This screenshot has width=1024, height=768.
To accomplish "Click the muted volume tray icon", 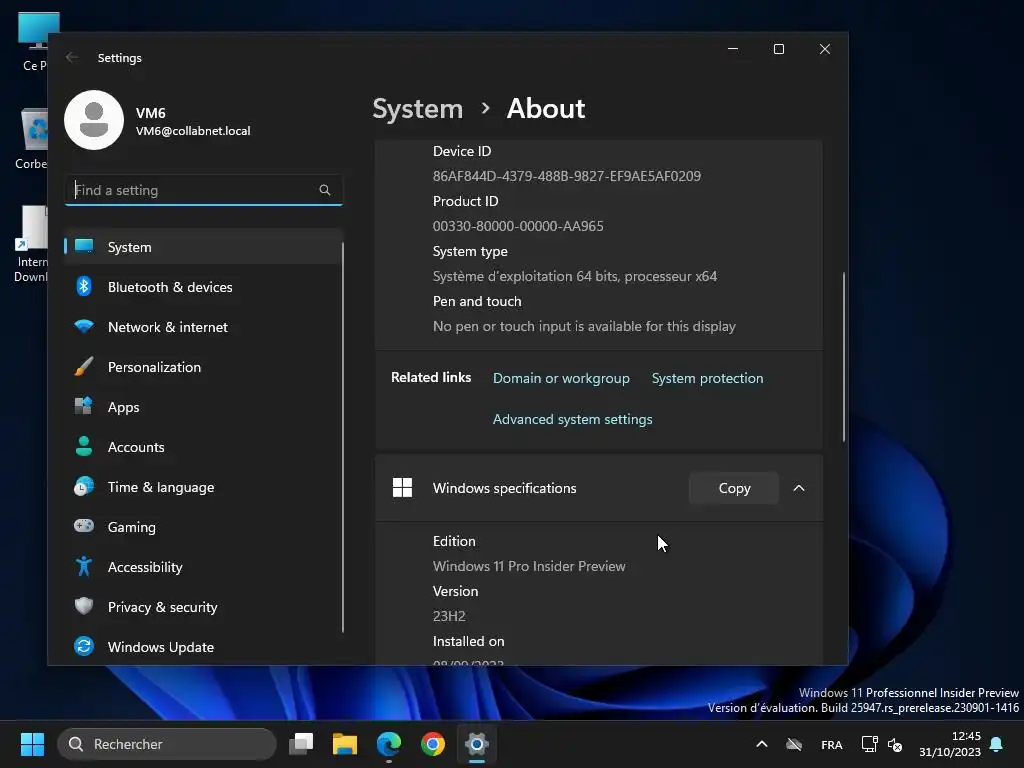I will click(x=895, y=744).
